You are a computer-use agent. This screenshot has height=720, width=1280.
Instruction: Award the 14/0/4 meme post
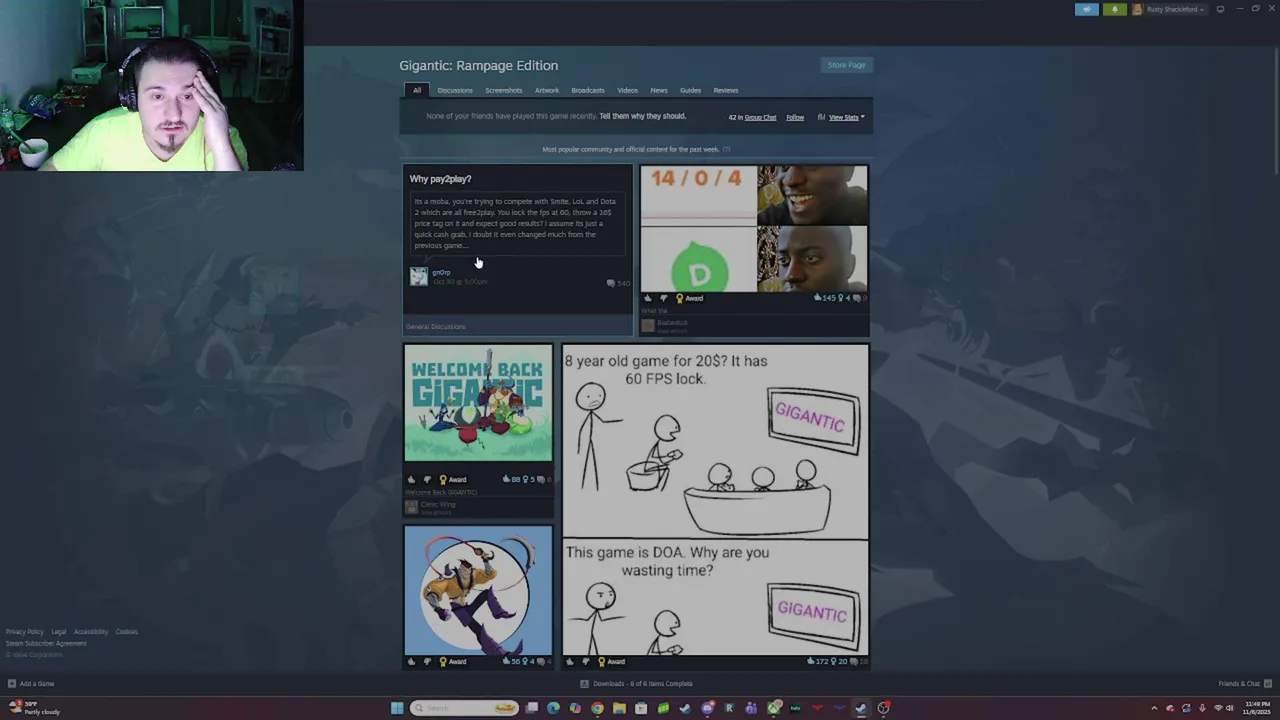coord(689,298)
